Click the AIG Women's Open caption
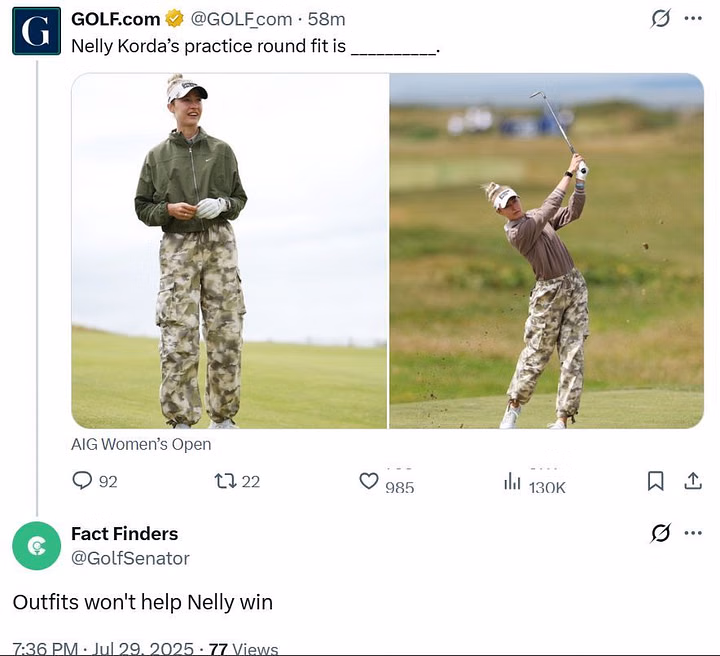The image size is (720, 656). tap(141, 444)
